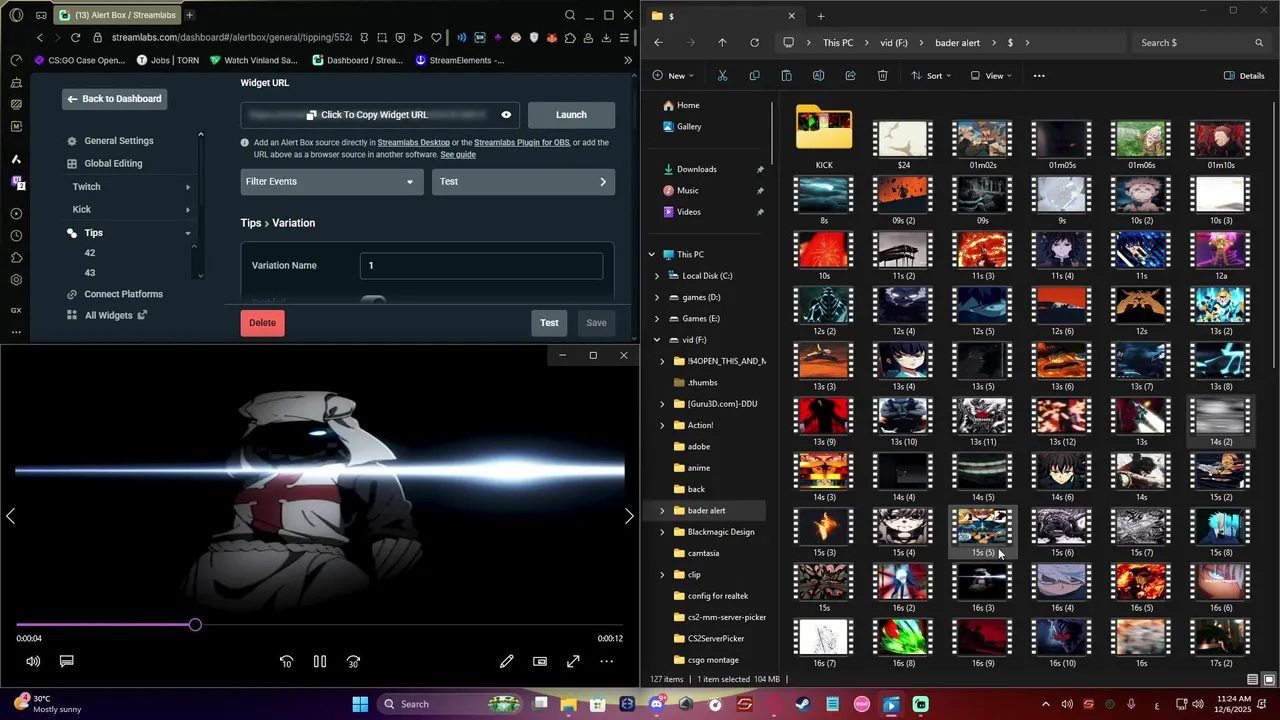The image size is (1280, 720).
Task: Click the Share icon in File Explorer toolbar
Action: (x=850, y=76)
